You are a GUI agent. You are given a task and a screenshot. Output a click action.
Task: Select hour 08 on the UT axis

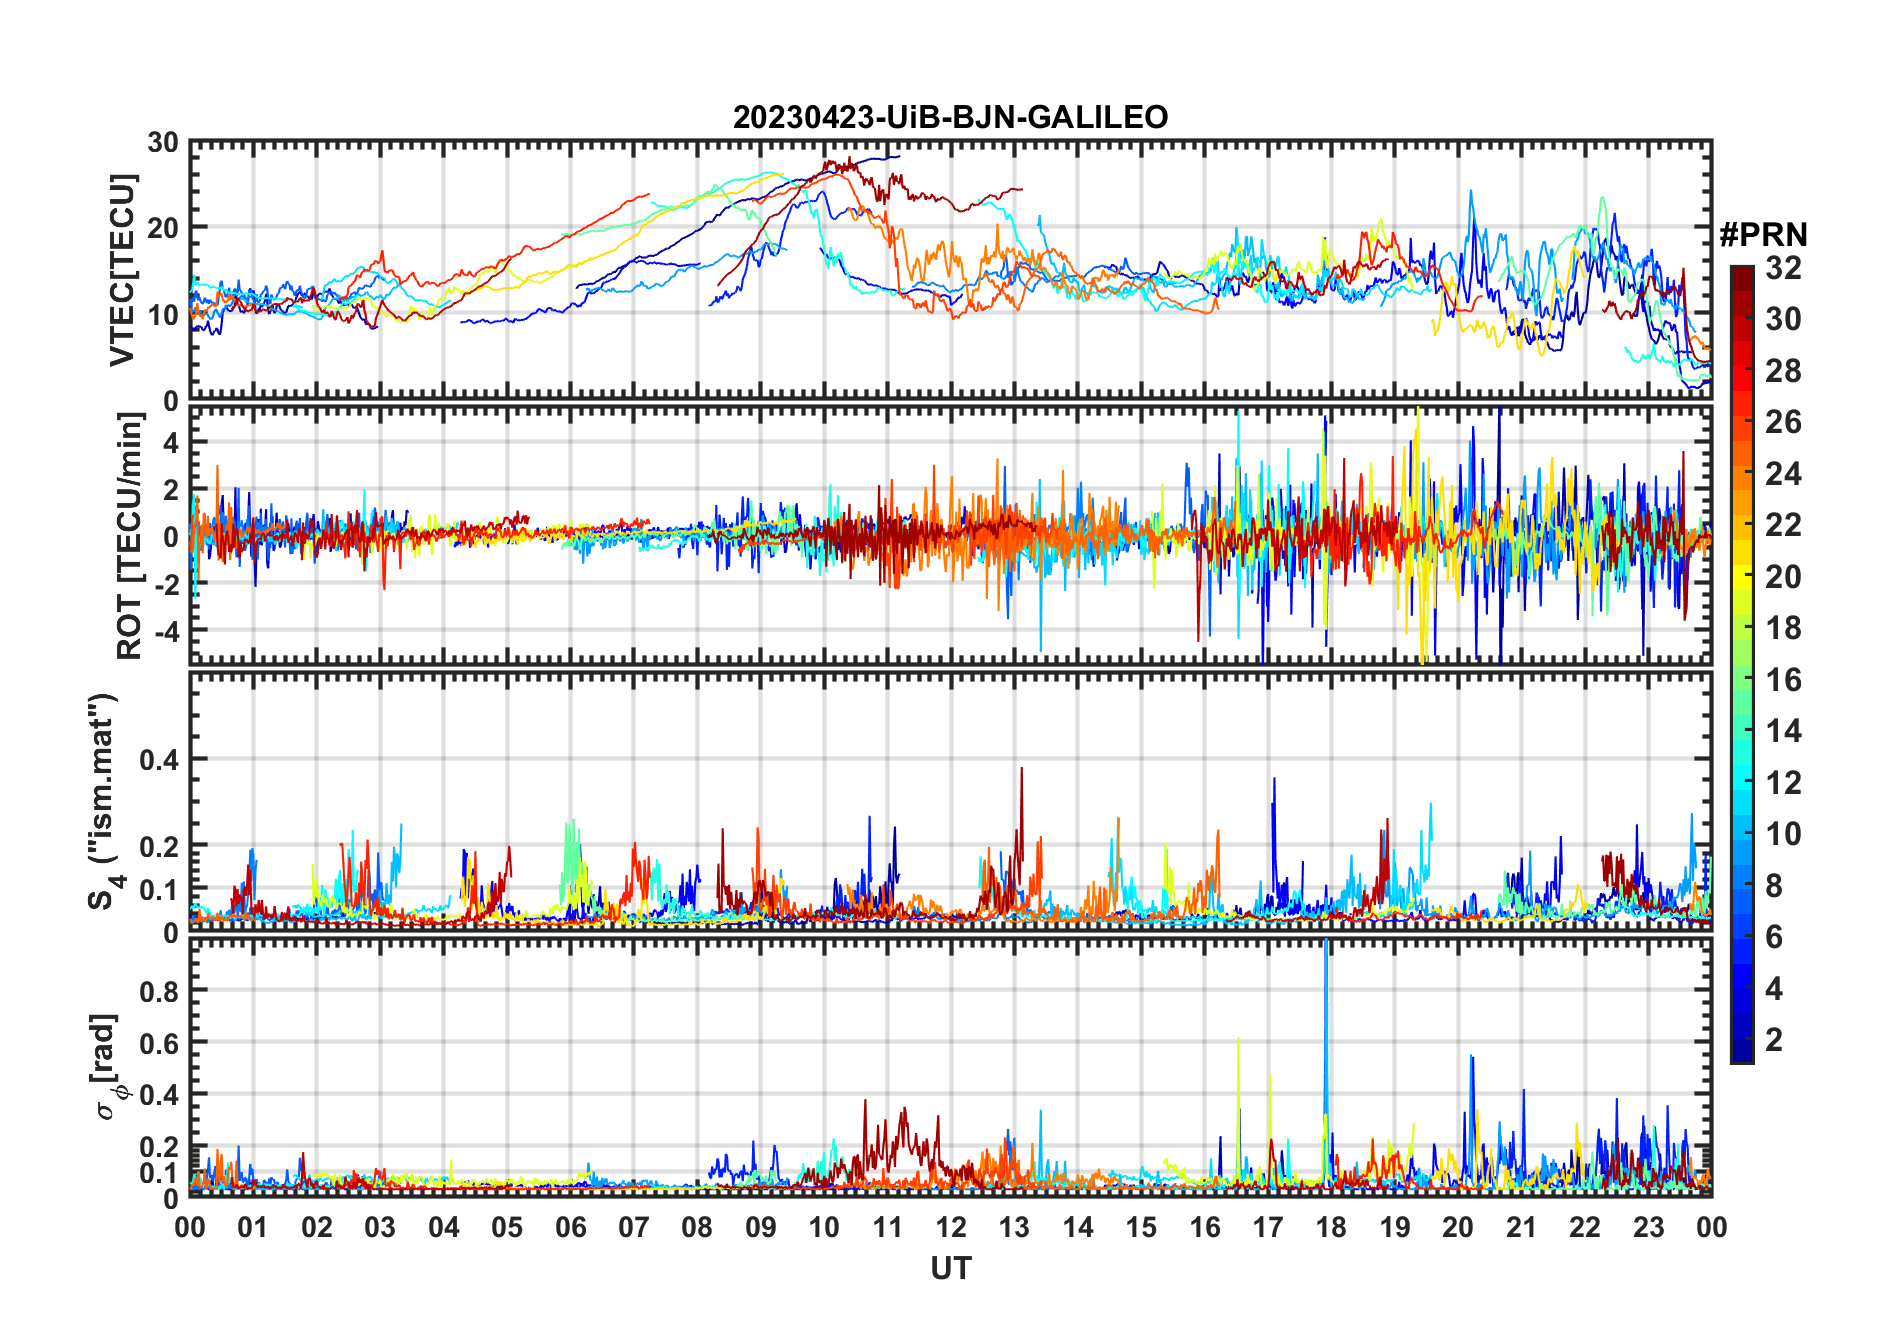point(697,1227)
